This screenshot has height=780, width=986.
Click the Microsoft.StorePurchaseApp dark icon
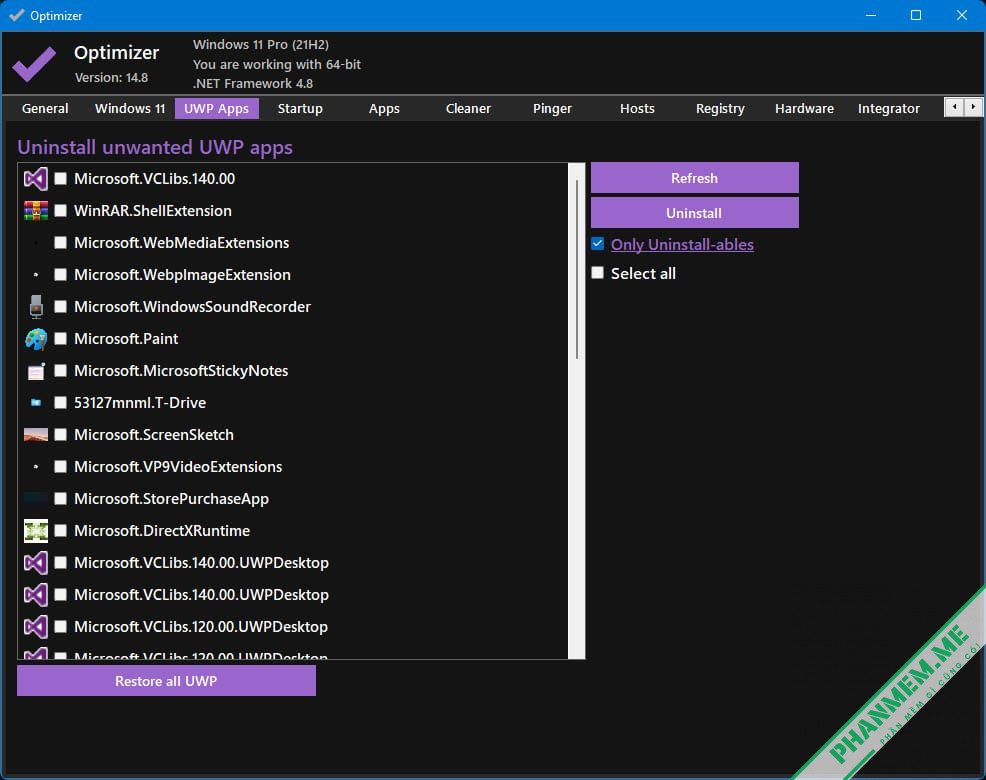click(x=36, y=499)
